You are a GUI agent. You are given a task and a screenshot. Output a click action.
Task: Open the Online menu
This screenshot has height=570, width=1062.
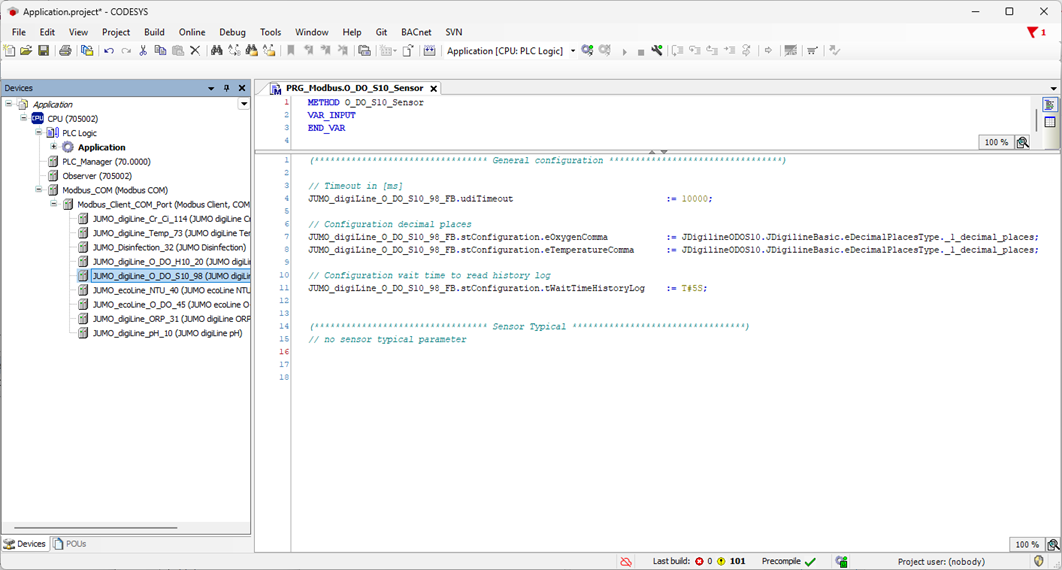coord(192,32)
